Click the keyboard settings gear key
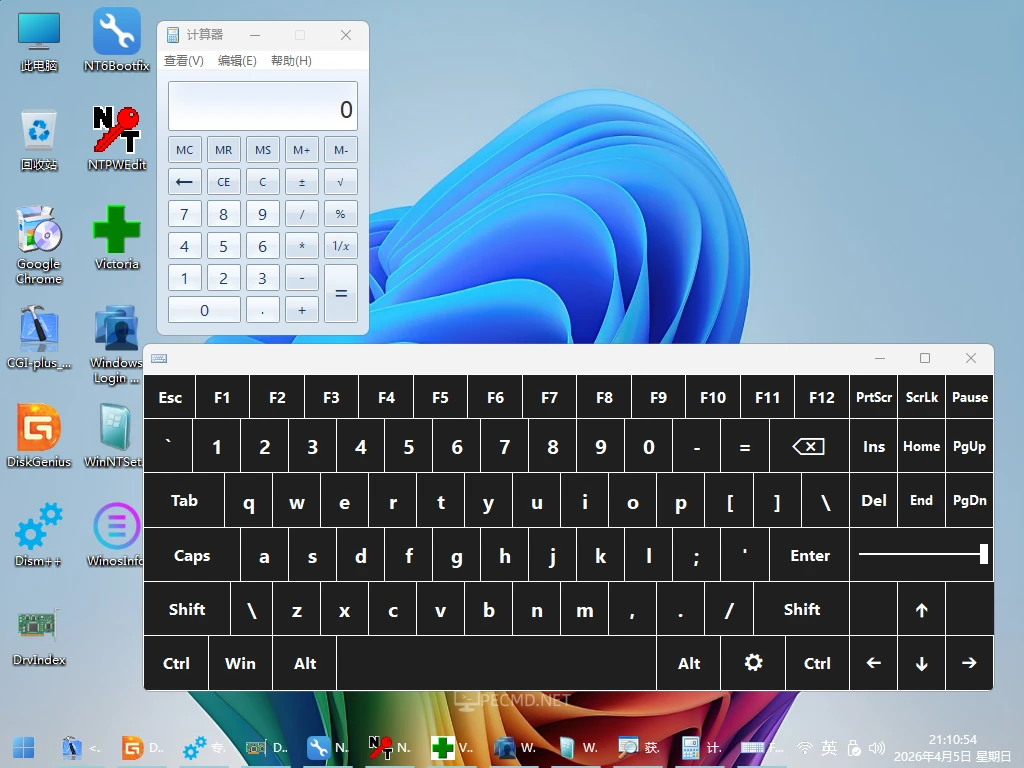Image resolution: width=1024 pixels, height=768 pixels. click(x=753, y=663)
